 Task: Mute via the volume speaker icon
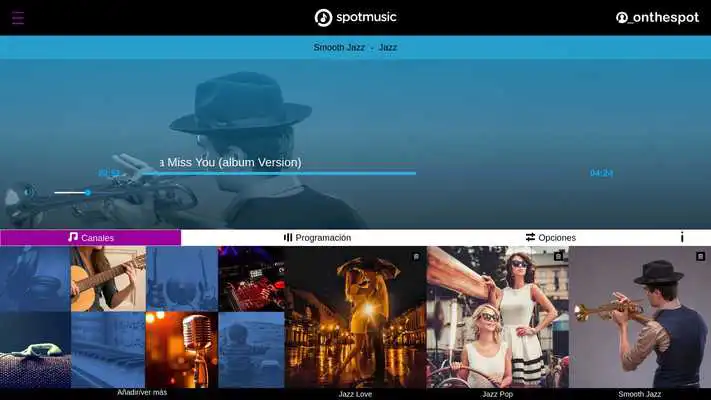click(29, 192)
